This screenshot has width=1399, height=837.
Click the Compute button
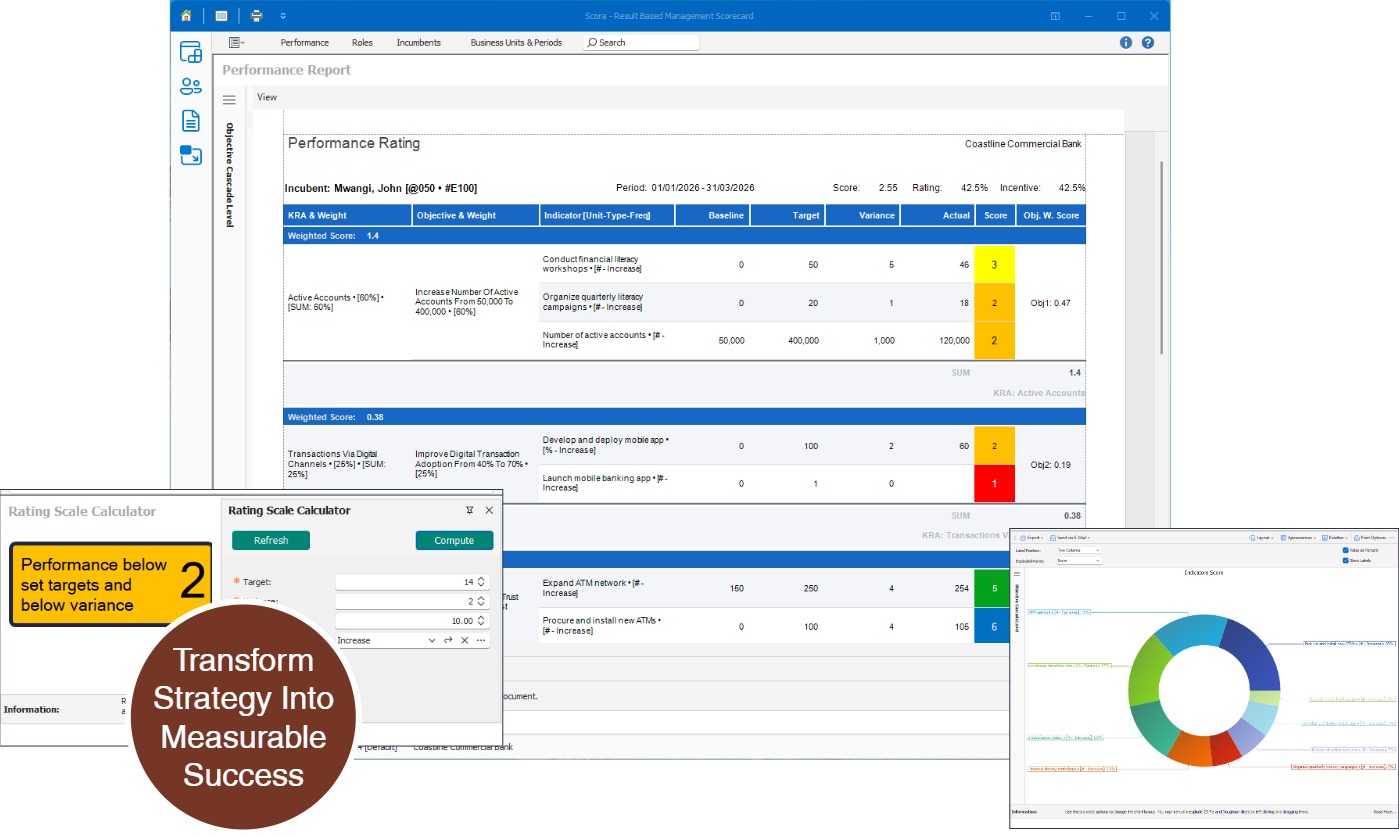454,540
